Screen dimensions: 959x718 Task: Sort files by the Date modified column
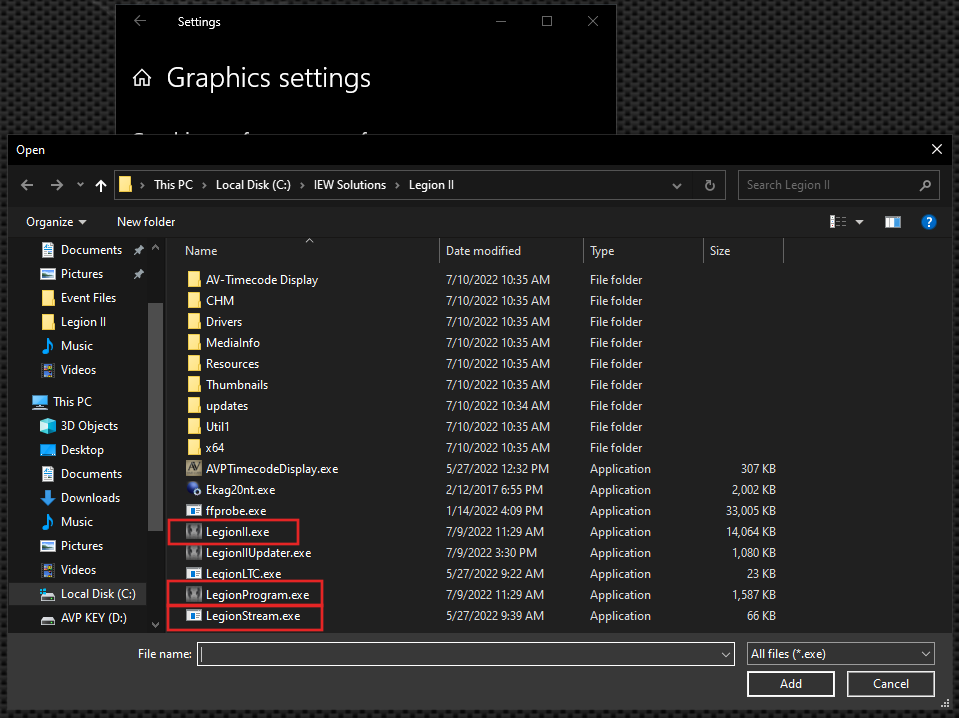[483, 251]
